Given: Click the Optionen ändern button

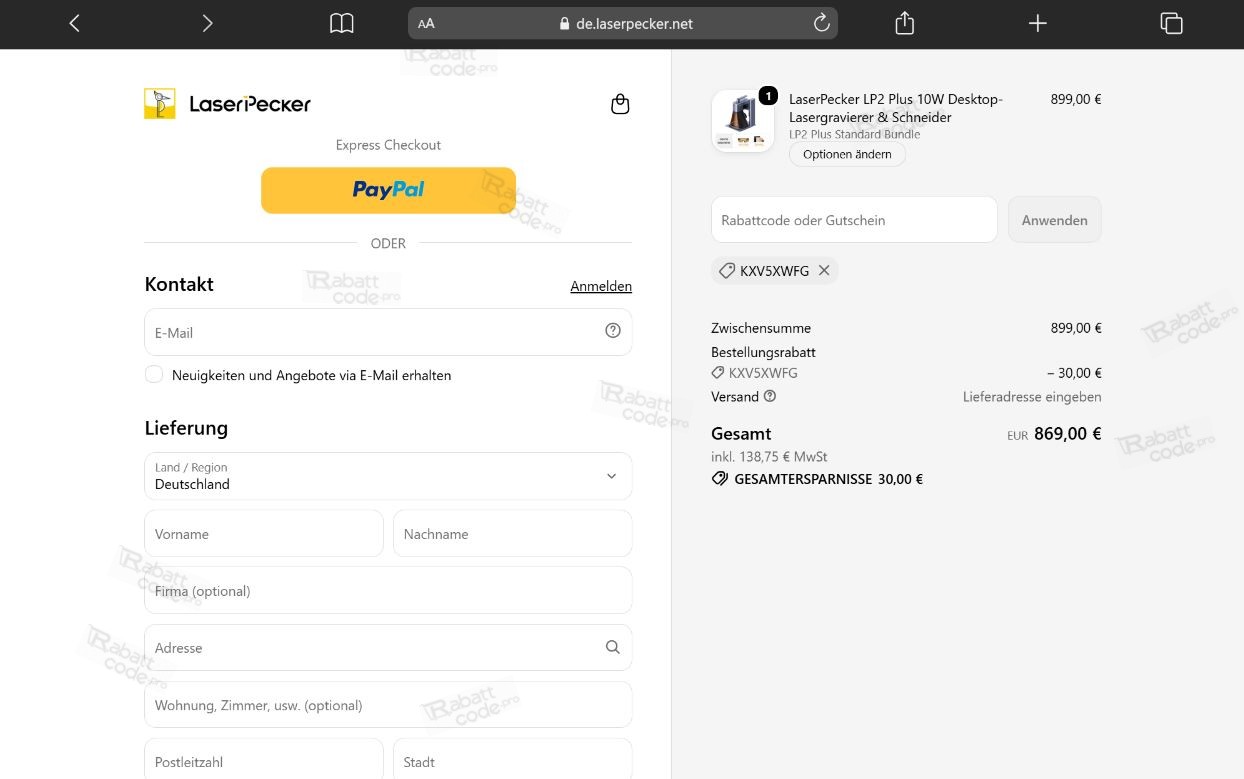Looking at the screenshot, I should 847,154.
